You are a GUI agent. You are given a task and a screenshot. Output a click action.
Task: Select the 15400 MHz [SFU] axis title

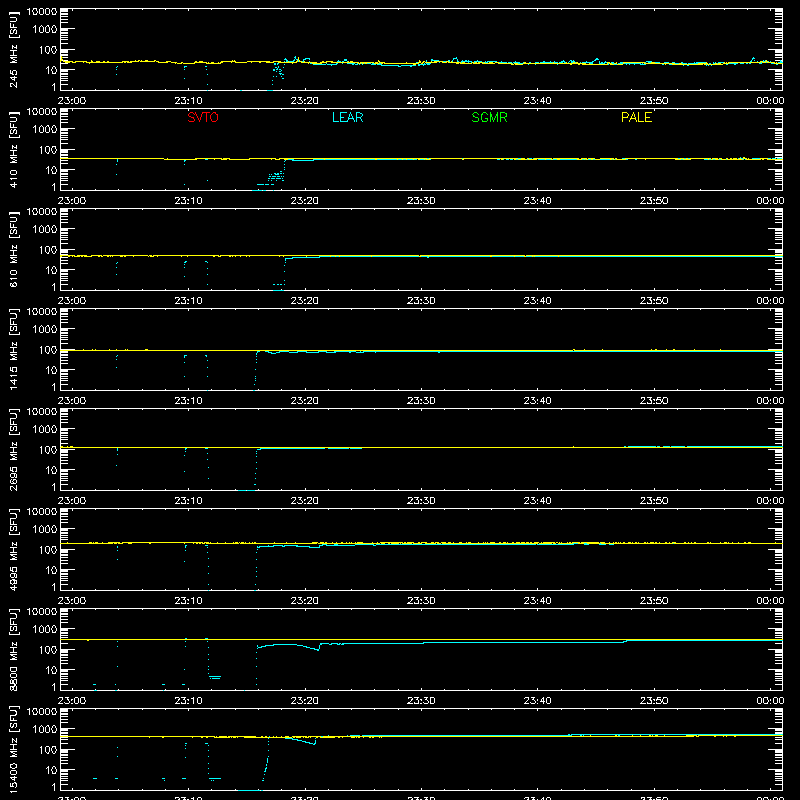click(14, 749)
